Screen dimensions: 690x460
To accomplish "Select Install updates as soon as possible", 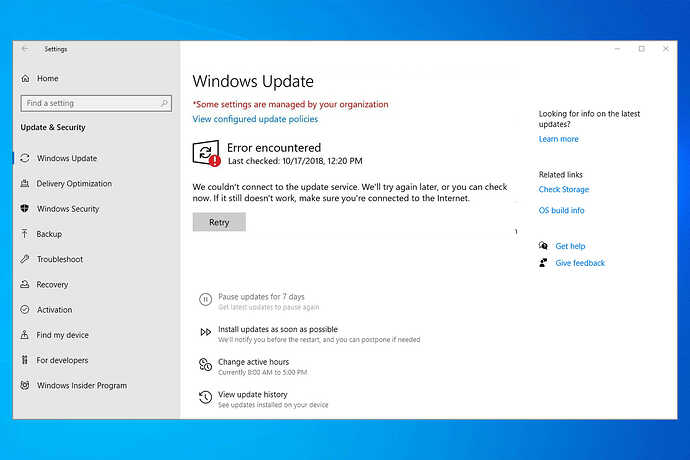I will 278,329.
